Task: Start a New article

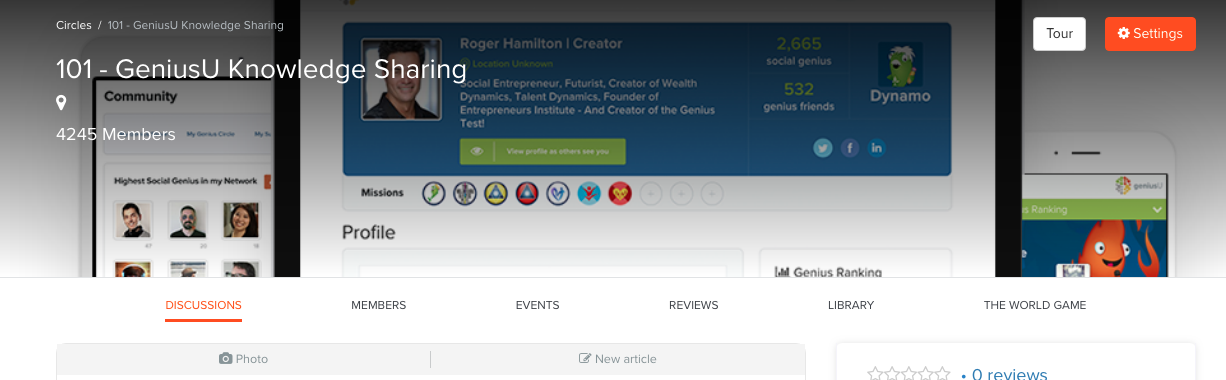Action: pyautogui.click(x=617, y=359)
